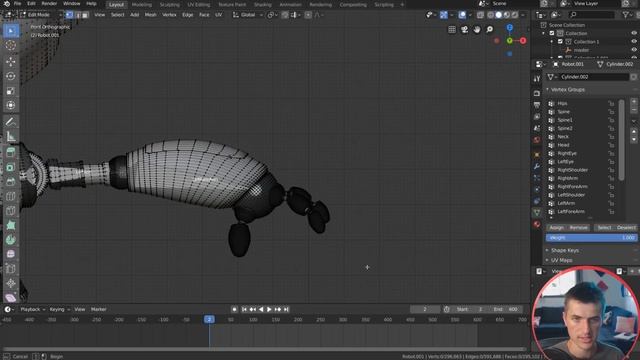The width and height of the screenshot is (640, 360).
Task: Switch to the Modeling workspace tab
Action: click(x=142, y=4)
